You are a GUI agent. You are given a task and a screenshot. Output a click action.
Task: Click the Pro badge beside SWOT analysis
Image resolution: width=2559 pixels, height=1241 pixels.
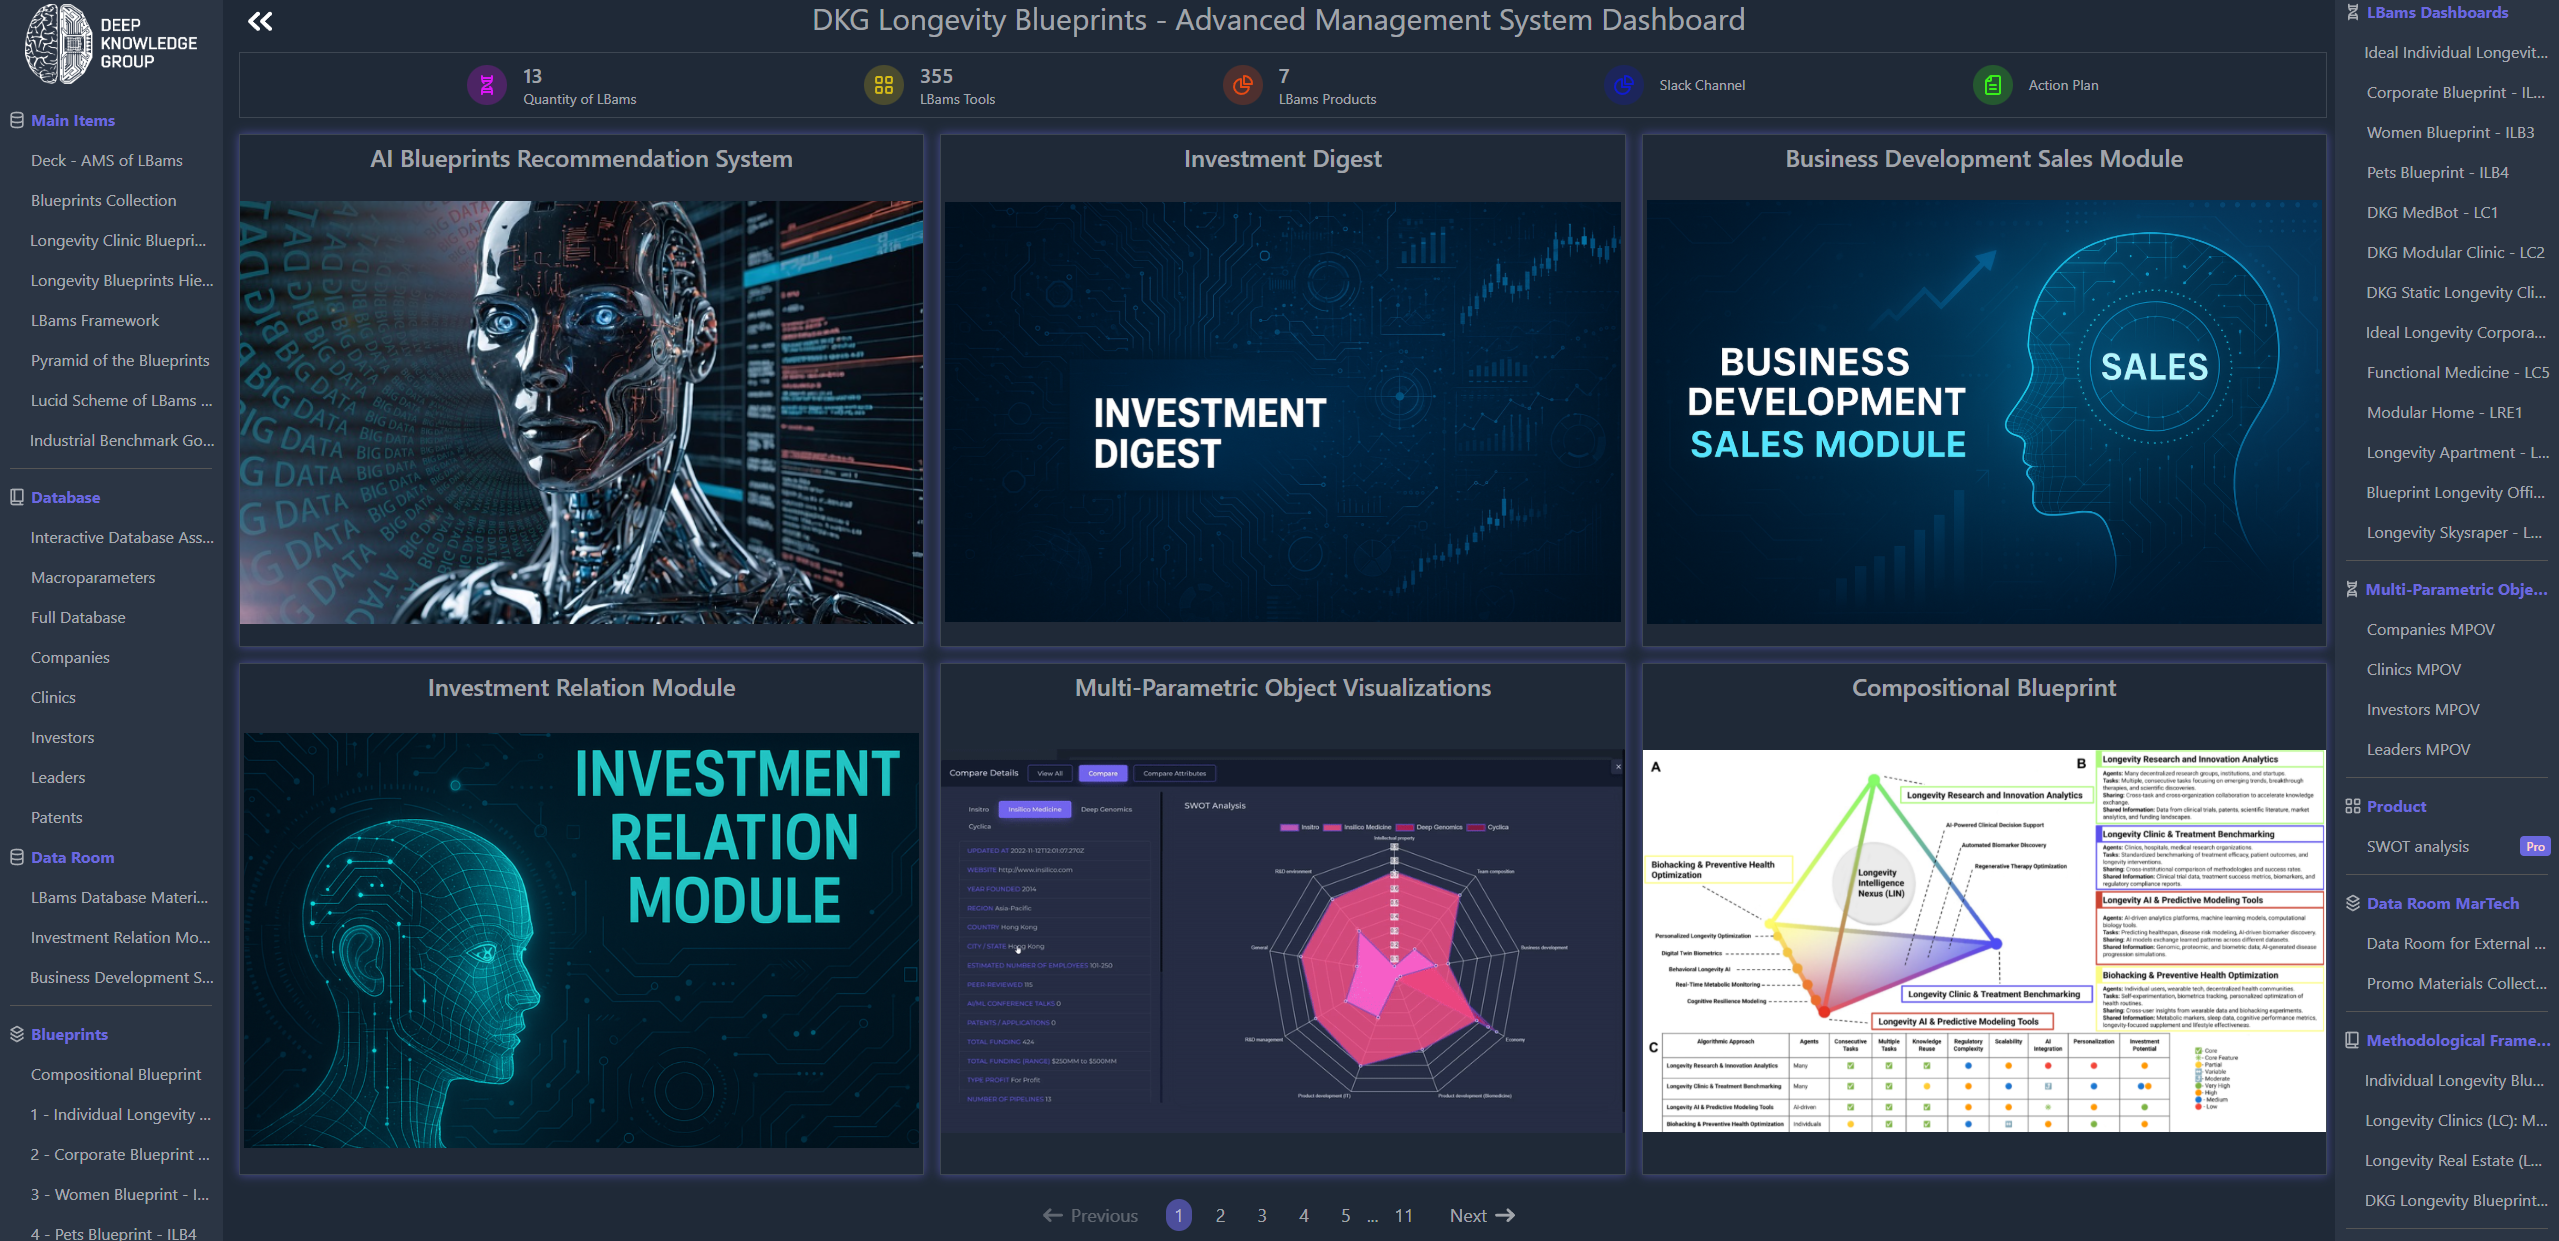(x=2534, y=847)
